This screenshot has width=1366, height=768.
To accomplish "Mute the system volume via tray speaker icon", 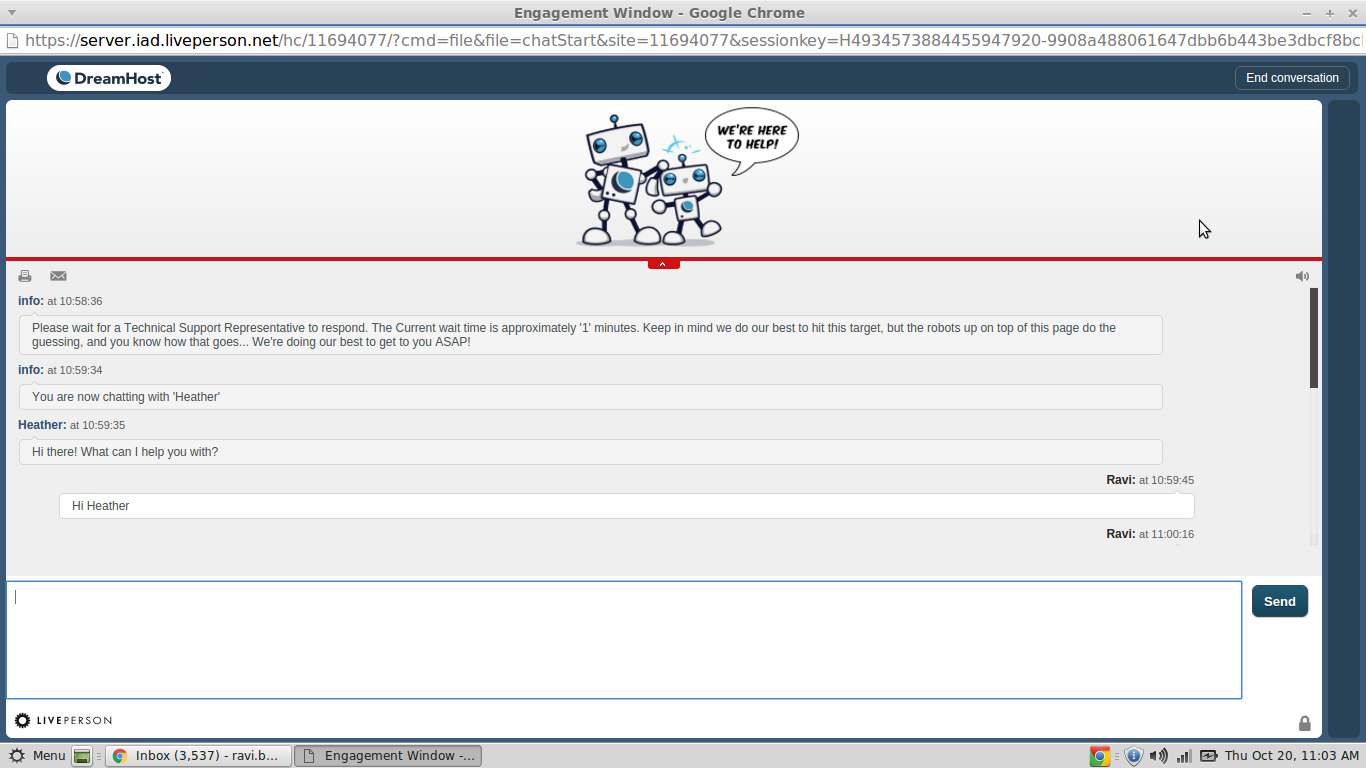I will pos(1158,756).
